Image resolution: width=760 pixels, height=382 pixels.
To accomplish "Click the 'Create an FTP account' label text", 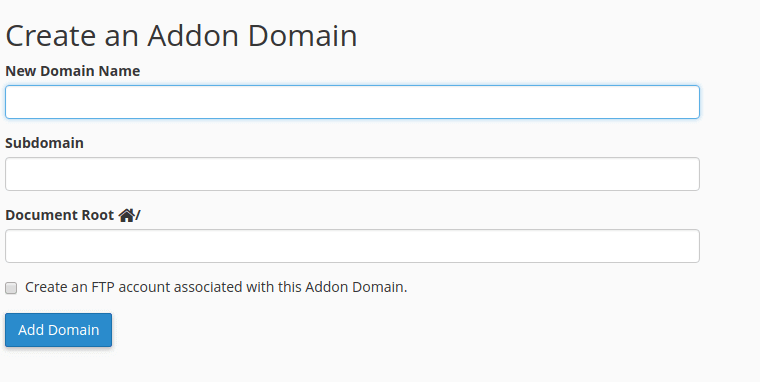I will tap(216, 287).
